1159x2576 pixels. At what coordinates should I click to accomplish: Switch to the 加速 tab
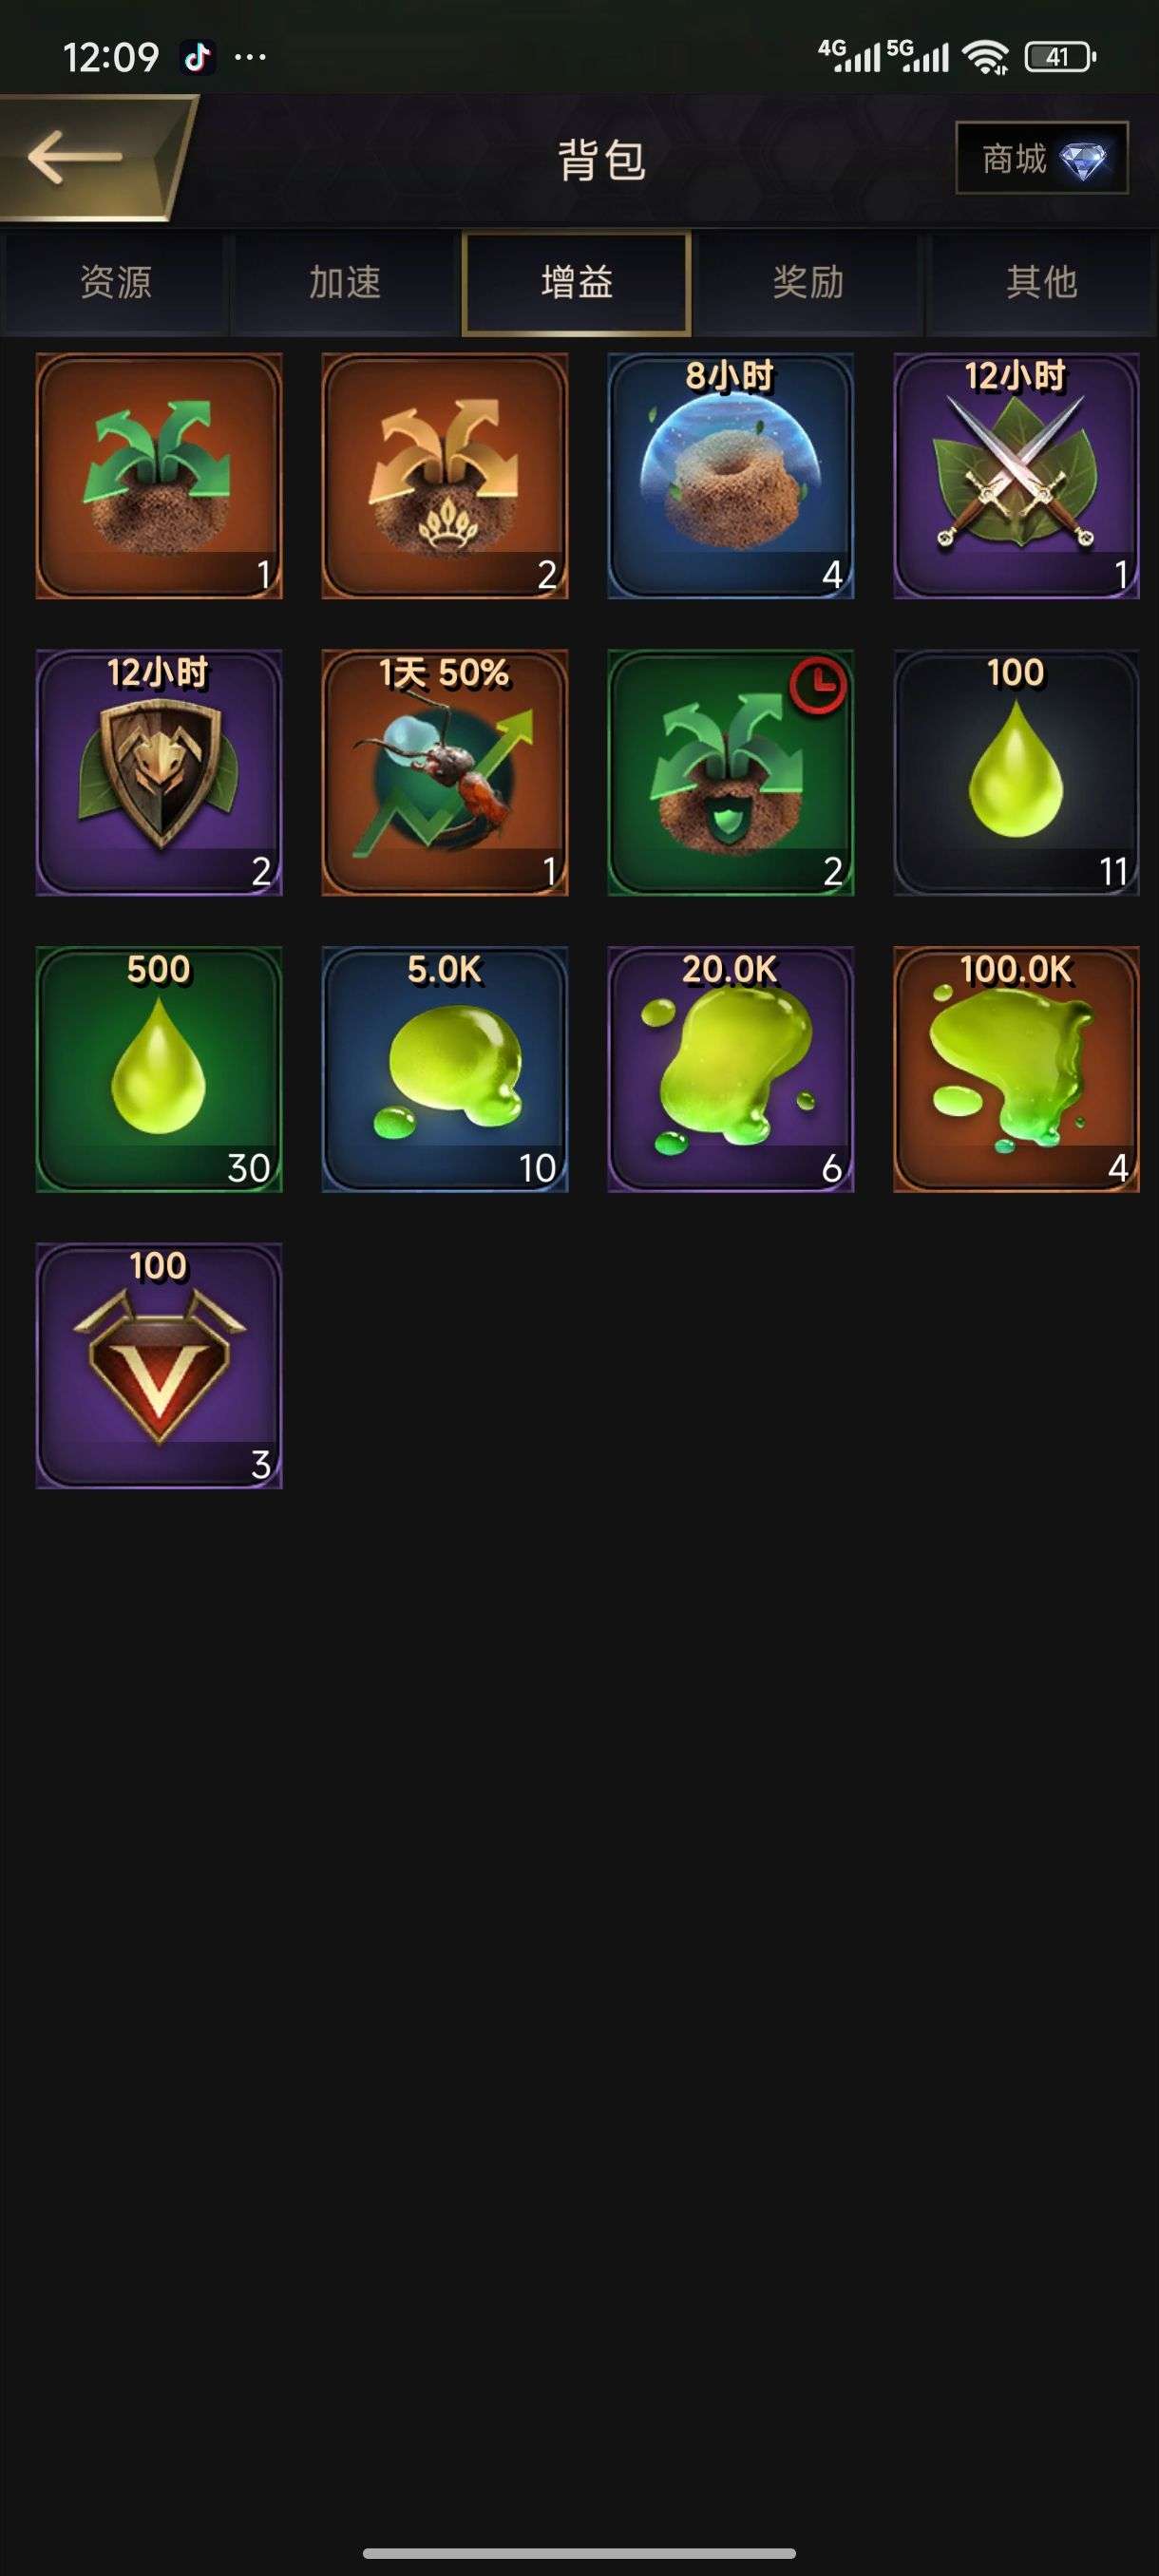[x=345, y=283]
